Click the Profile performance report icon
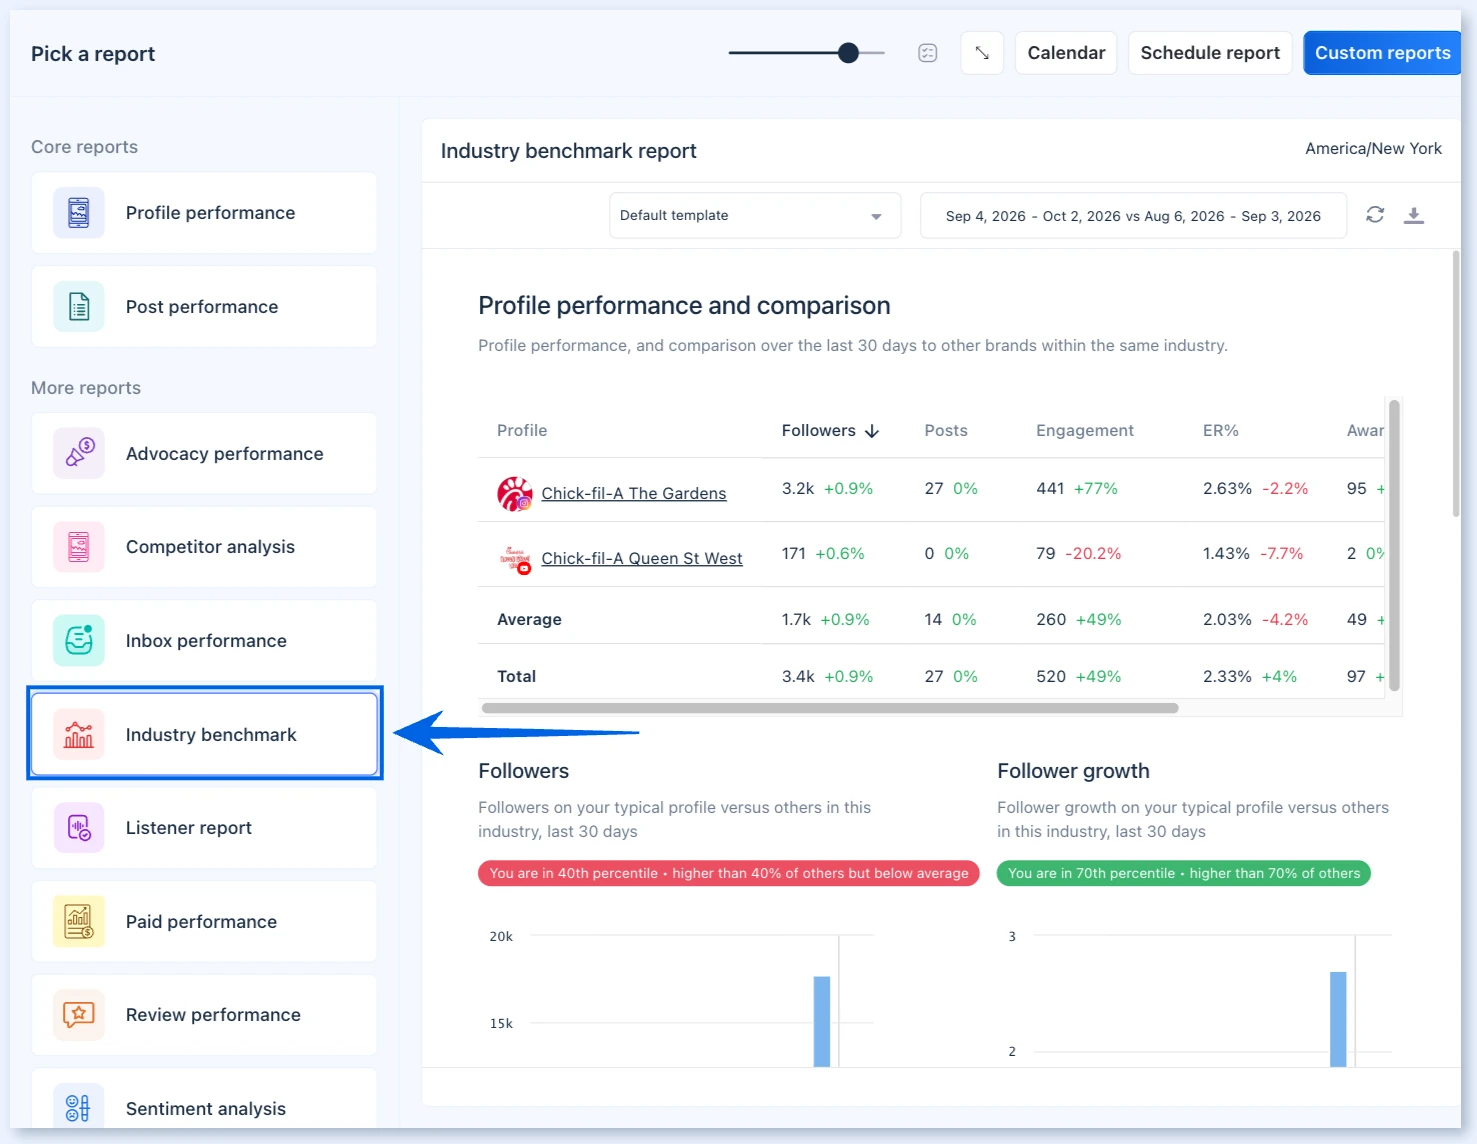 click(79, 213)
